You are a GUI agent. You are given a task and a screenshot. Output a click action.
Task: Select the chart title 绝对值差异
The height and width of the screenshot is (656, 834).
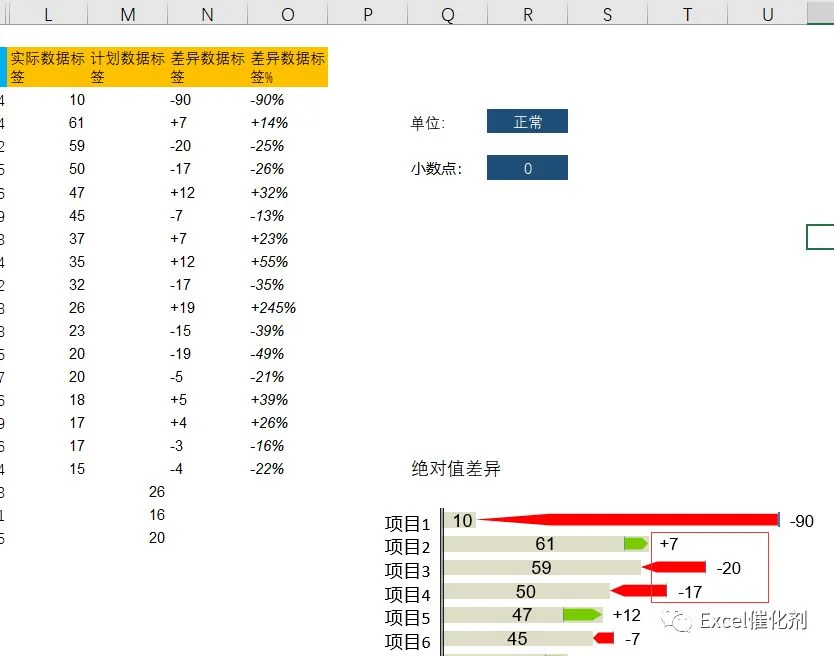pyautogui.click(x=456, y=469)
